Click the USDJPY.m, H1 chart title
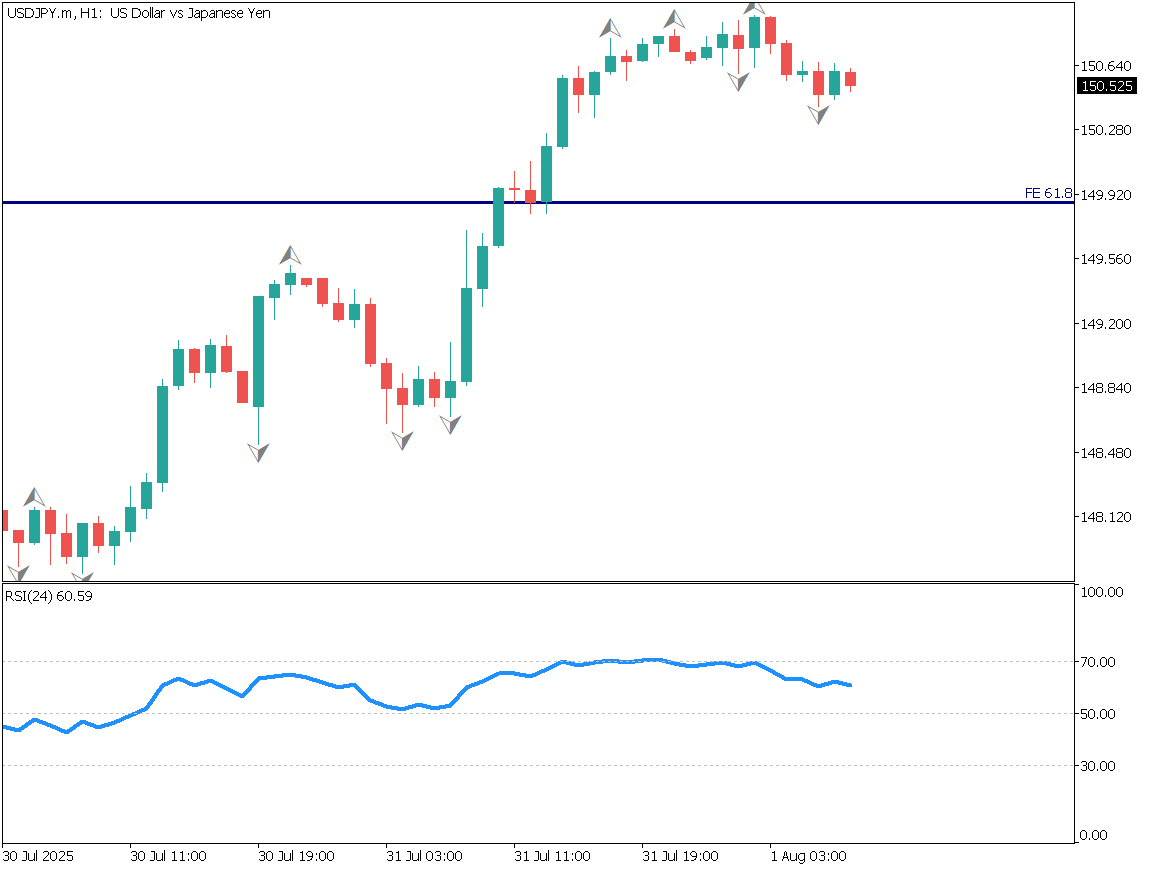Viewport: 1152px width, 870px height. click(x=138, y=13)
